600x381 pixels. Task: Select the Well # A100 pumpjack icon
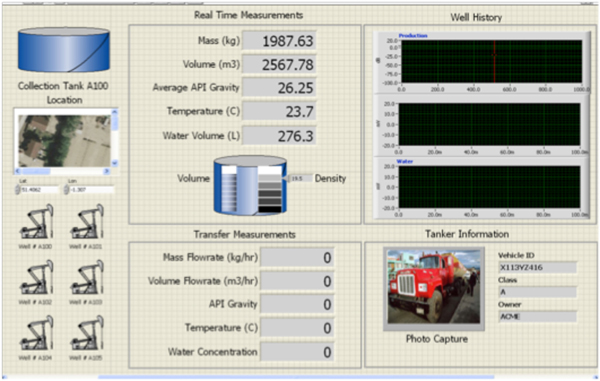point(37,222)
